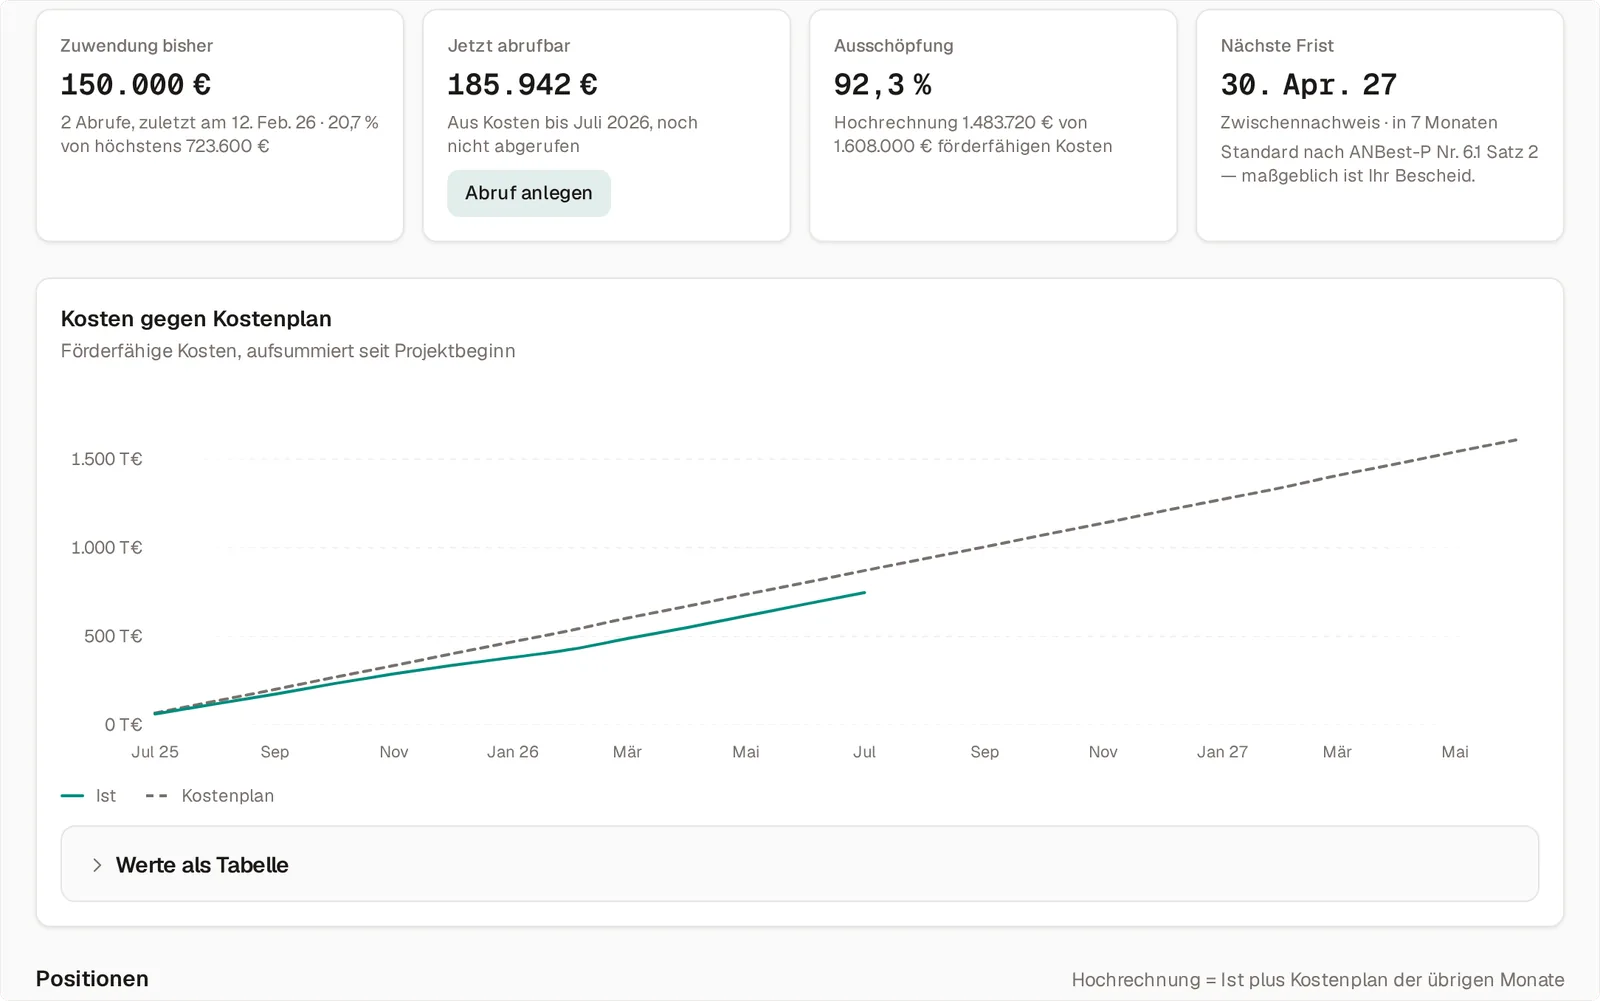Click the Jan 27 axis label
Screen dimensions: 1600x1001
[1222, 752]
